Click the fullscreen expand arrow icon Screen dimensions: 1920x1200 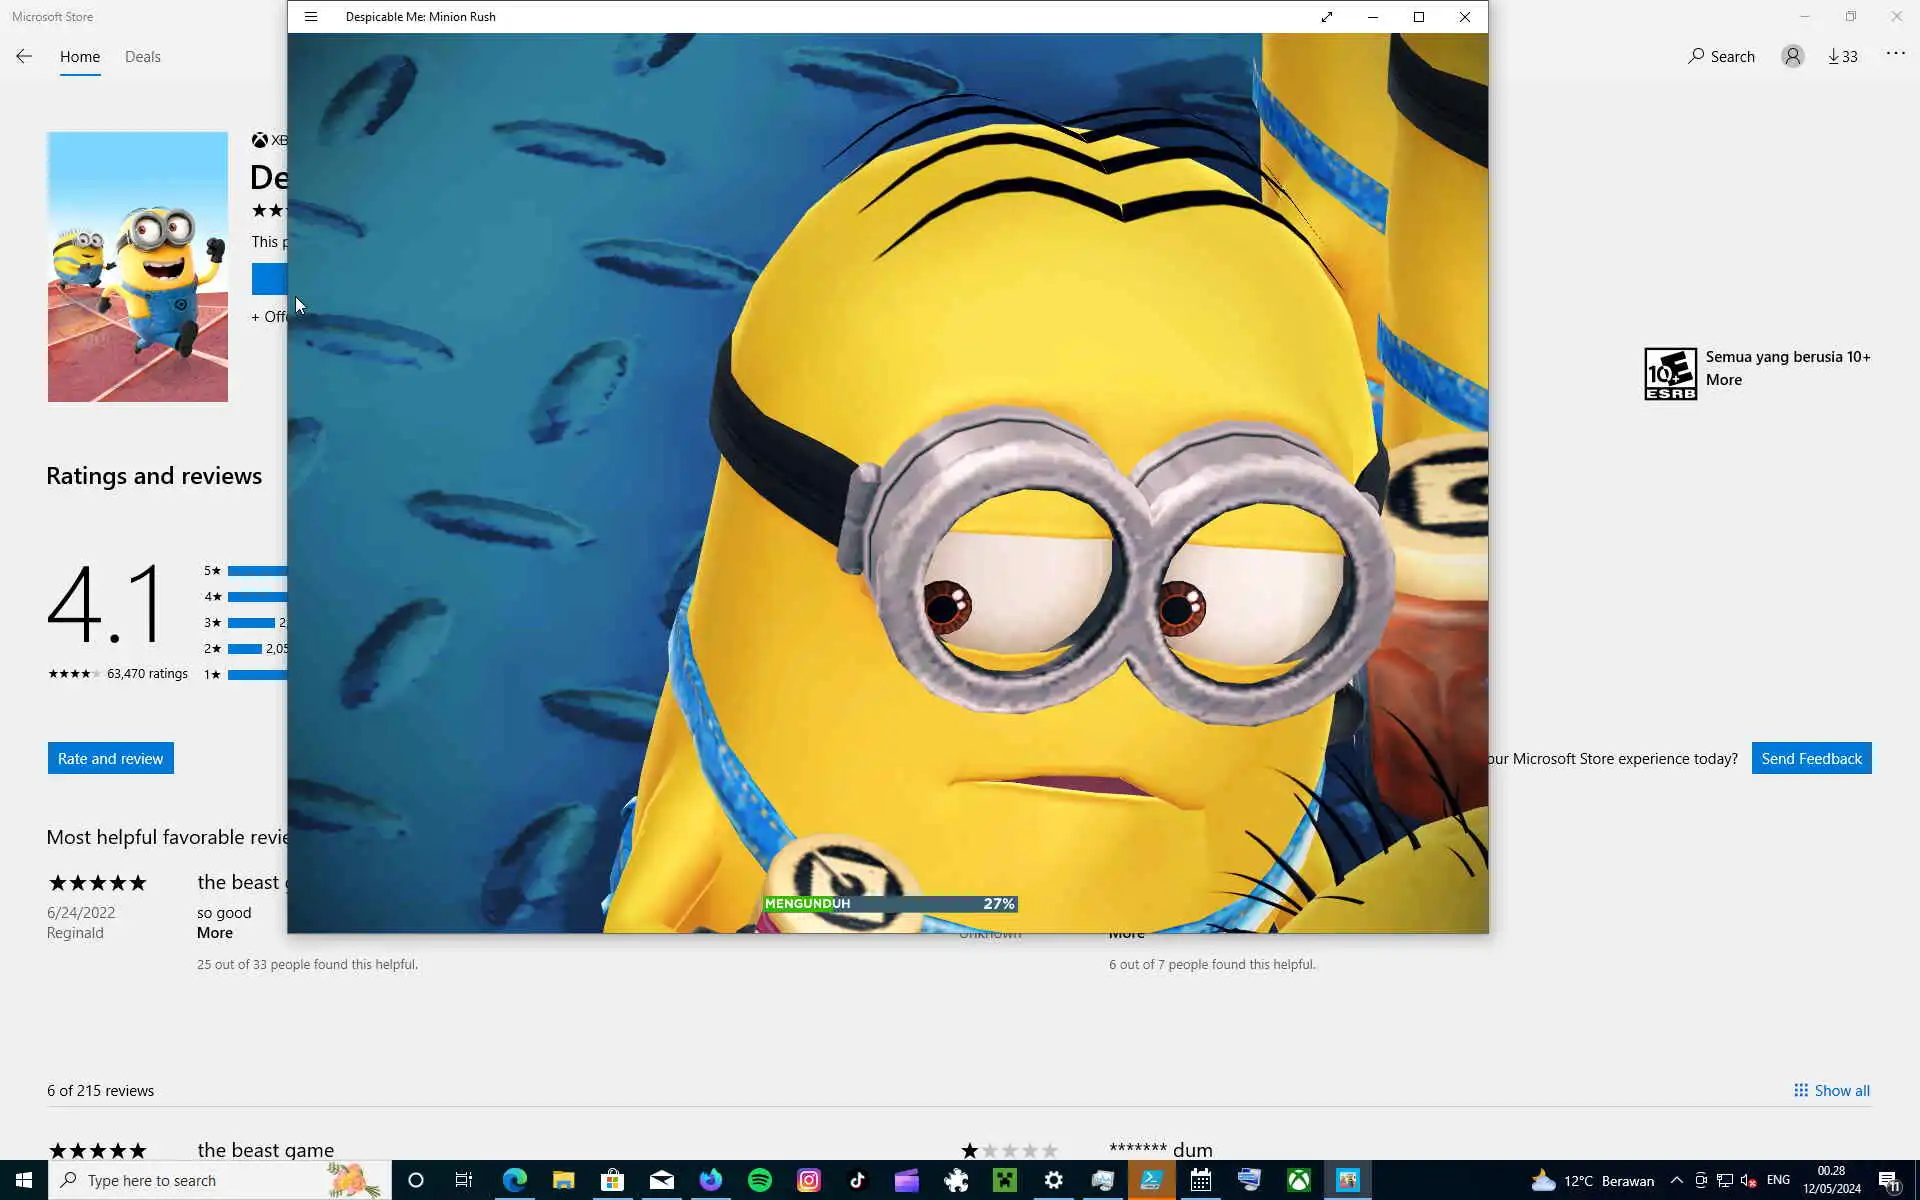(1327, 17)
